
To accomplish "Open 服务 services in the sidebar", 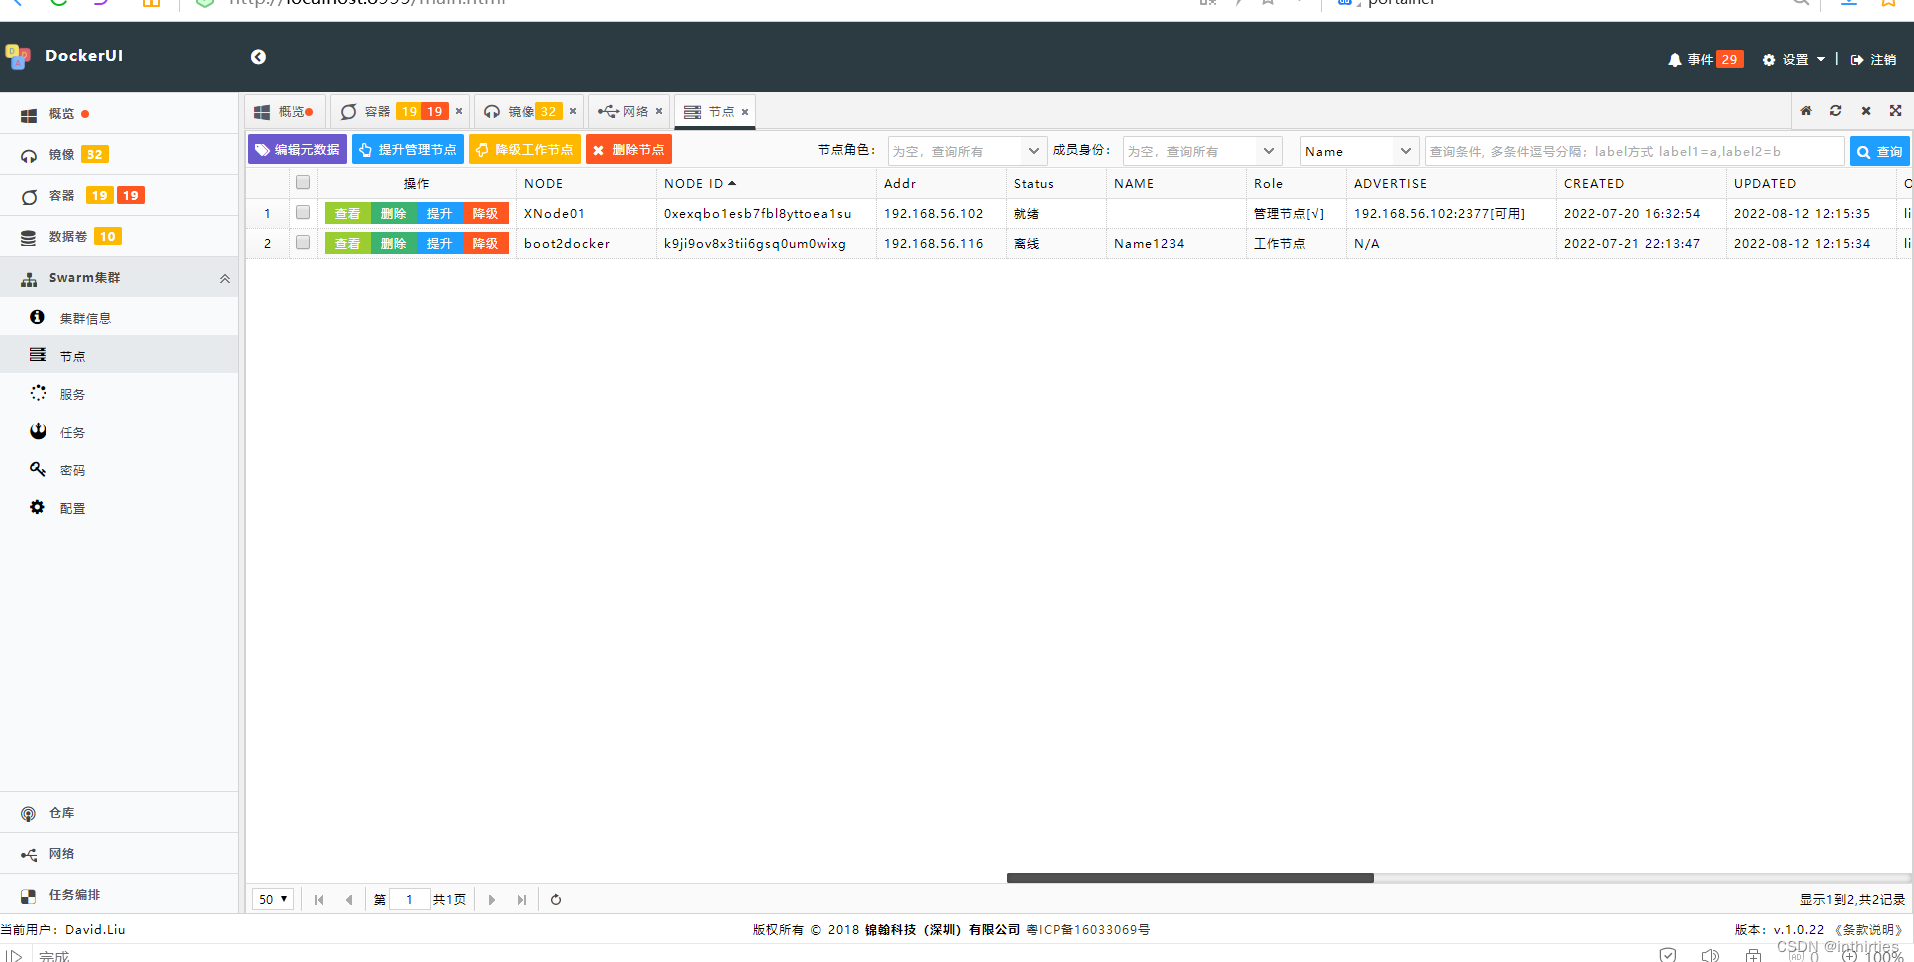I will pyautogui.click(x=119, y=394).
